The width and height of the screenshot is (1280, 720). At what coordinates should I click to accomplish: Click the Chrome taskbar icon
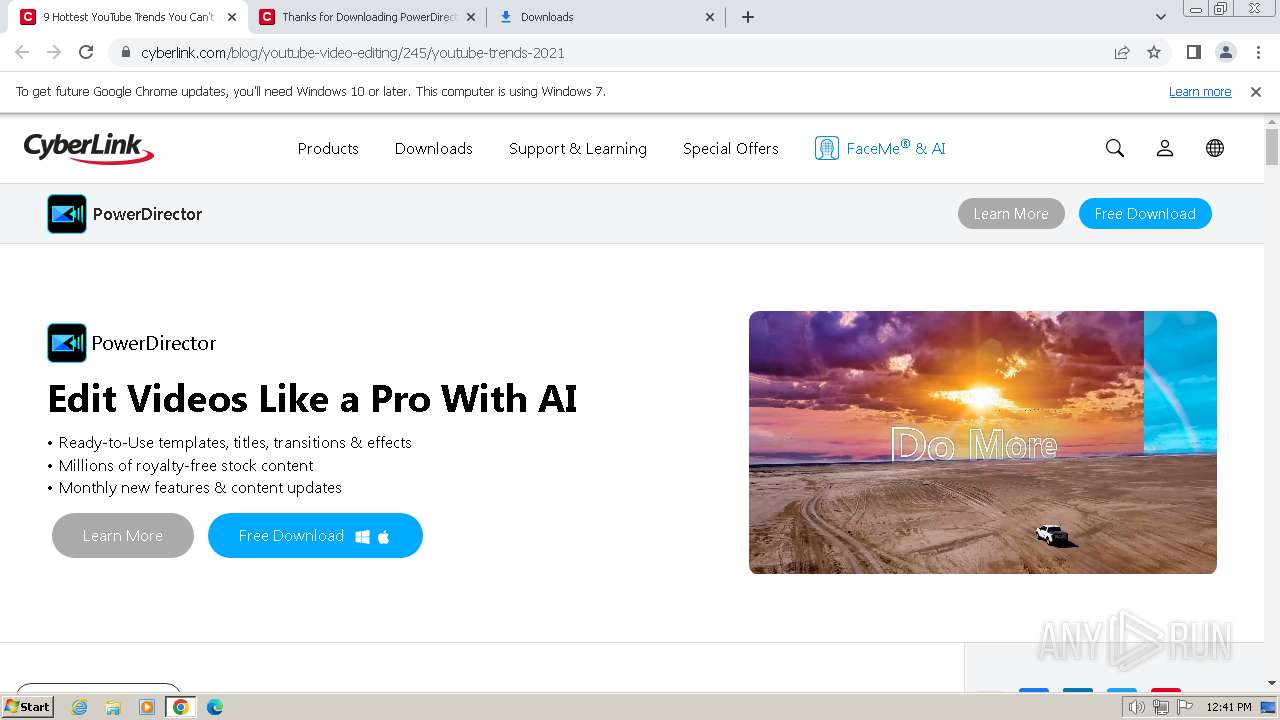[x=180, y=707]
